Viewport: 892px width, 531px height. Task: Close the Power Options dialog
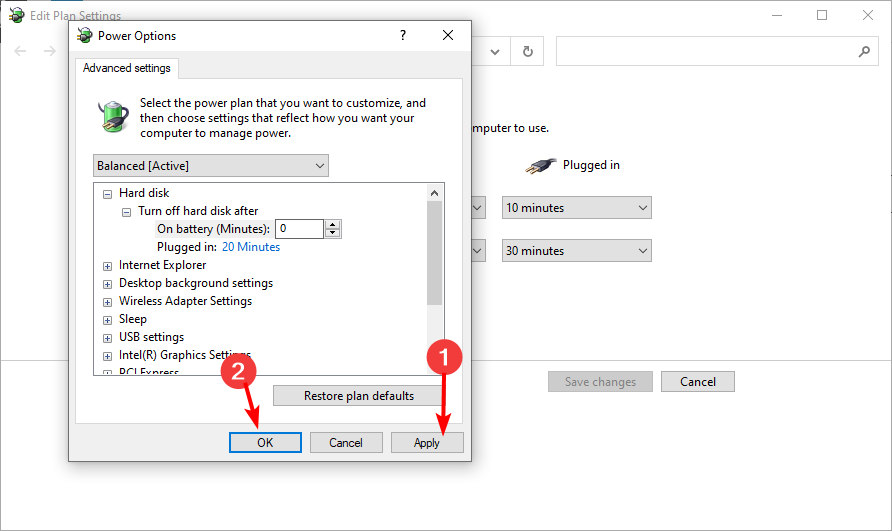click(448, 35)
